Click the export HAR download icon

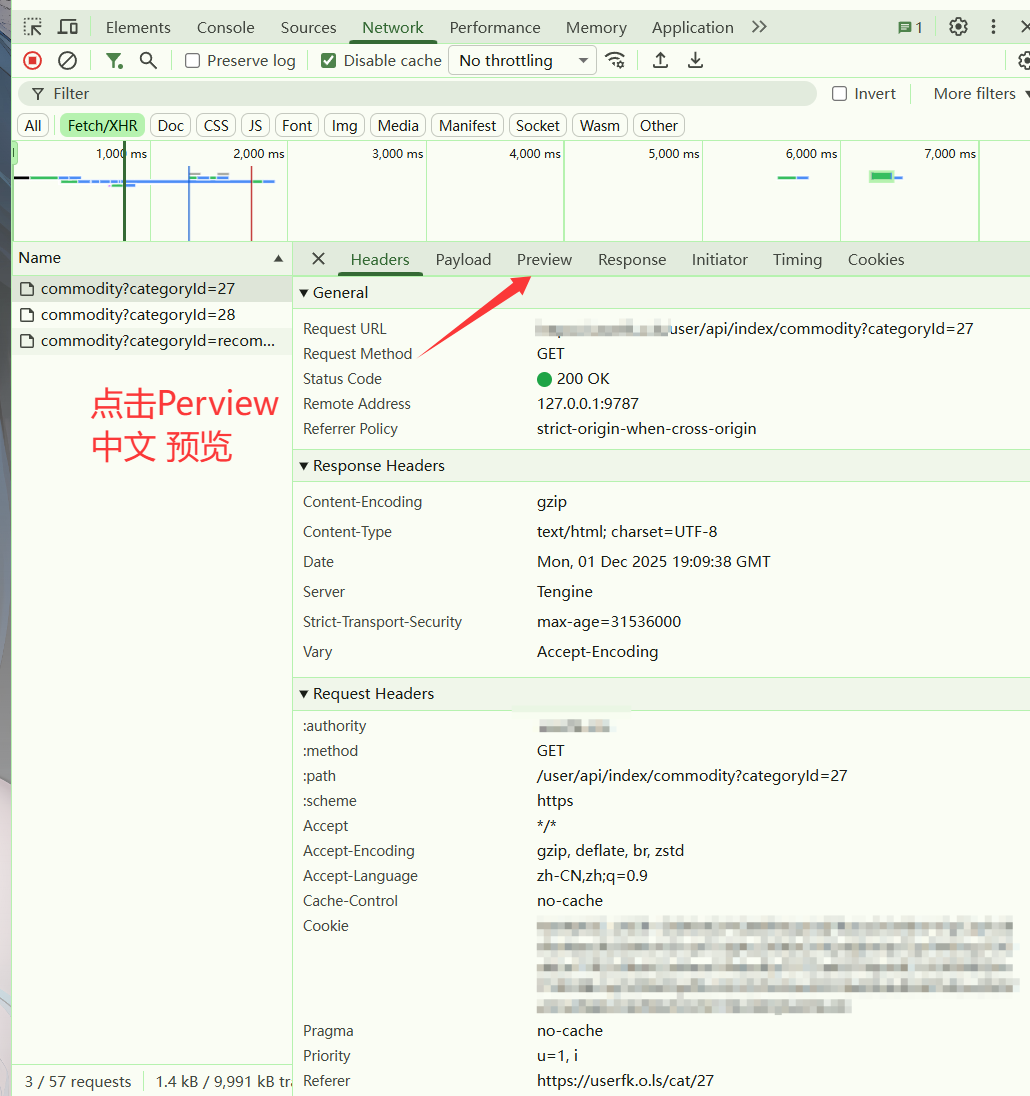pyautogui.click(x=695, y=61)
